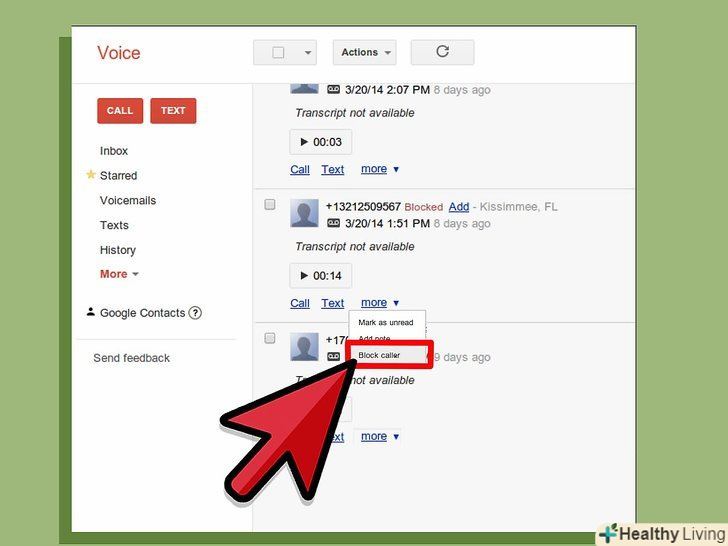The image size is (728, 546).
Task: Toggle more menu under 1:51 PM voicemail
Action: (380, 303)
